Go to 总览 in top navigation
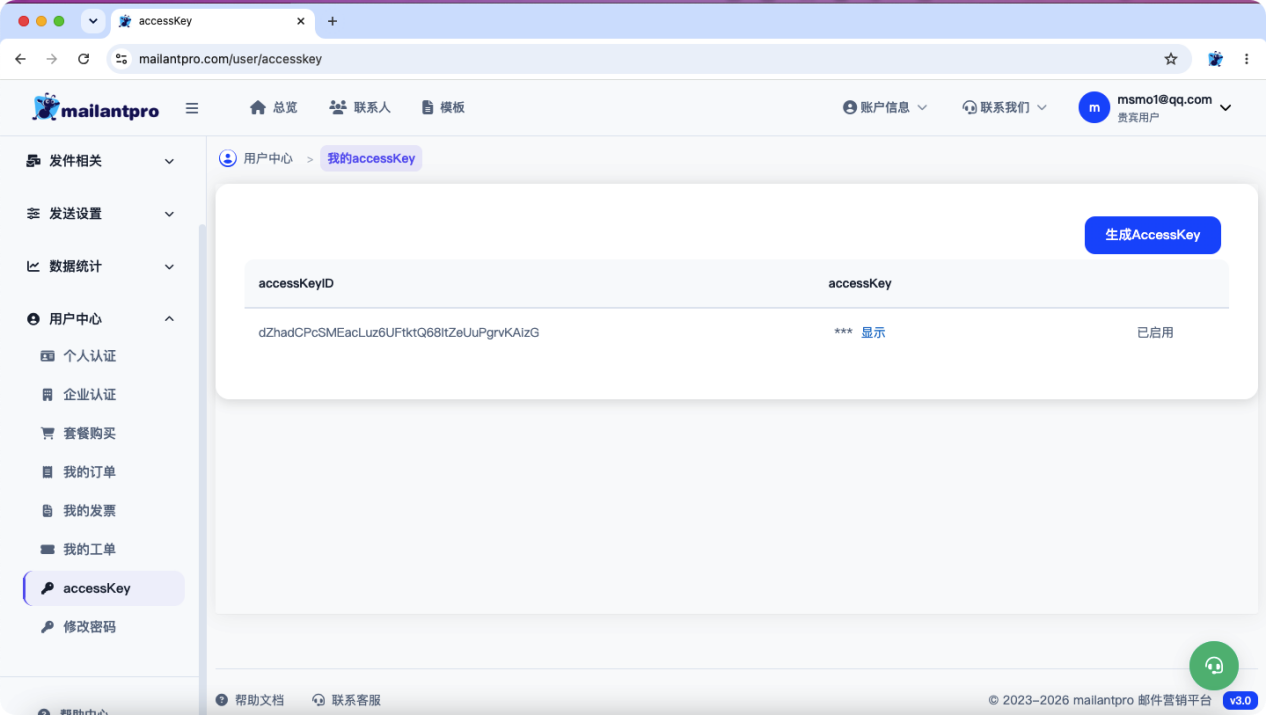This screenshot has width=1266, height=715. coord(273,108)
